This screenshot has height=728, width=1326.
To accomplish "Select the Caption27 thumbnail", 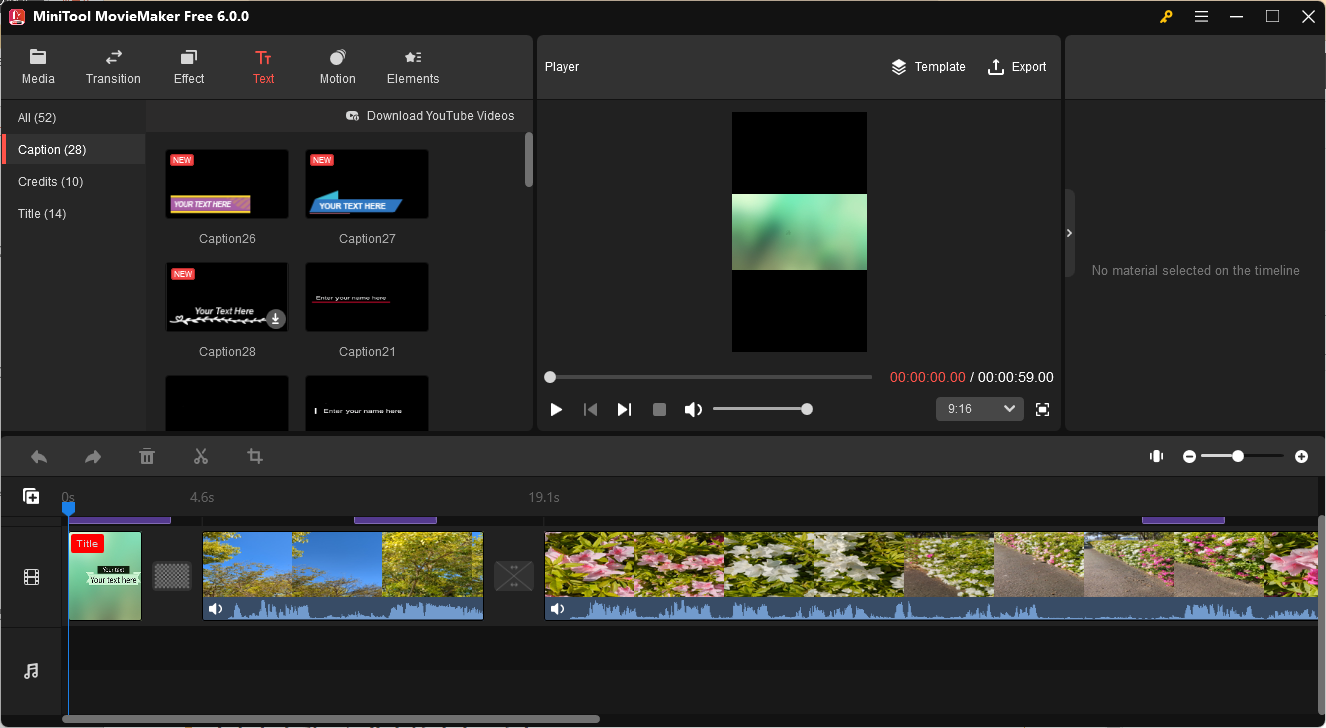I will pyautogui.click(x=367, y=185).
